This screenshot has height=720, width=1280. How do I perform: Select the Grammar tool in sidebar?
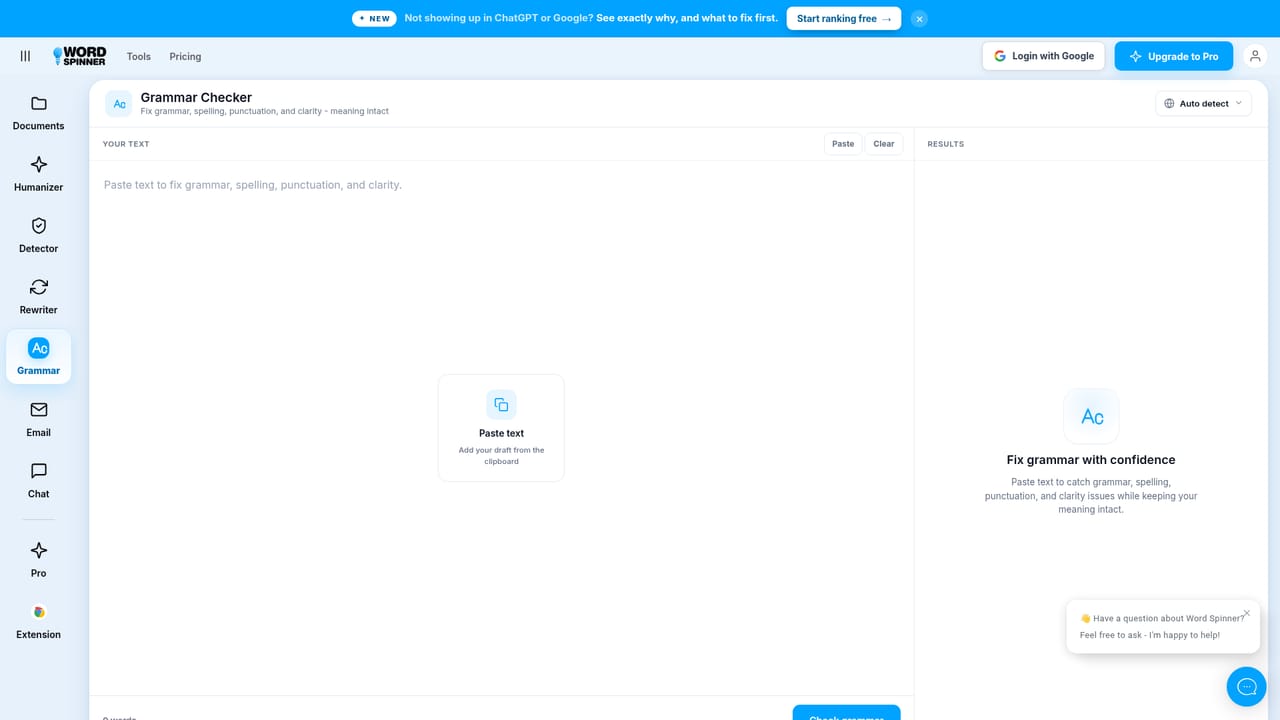[x=38, y=357]
